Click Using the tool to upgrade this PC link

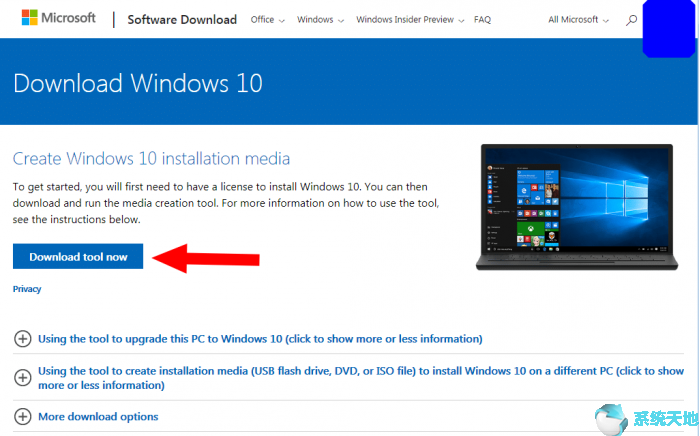260,339
